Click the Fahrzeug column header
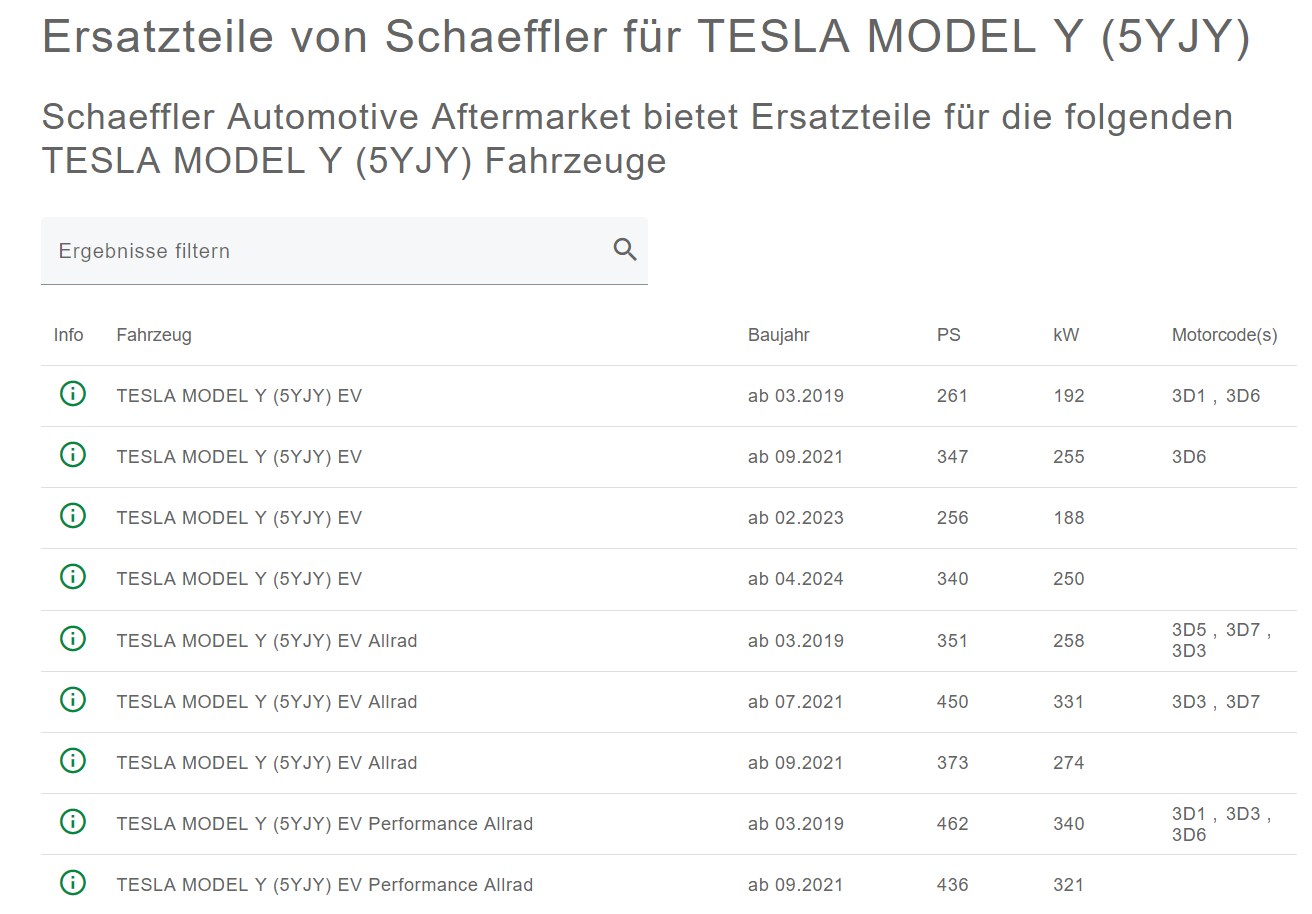The height and width of the screenshot is (914, 1312). pyautogui.click(x=154, y=335)
